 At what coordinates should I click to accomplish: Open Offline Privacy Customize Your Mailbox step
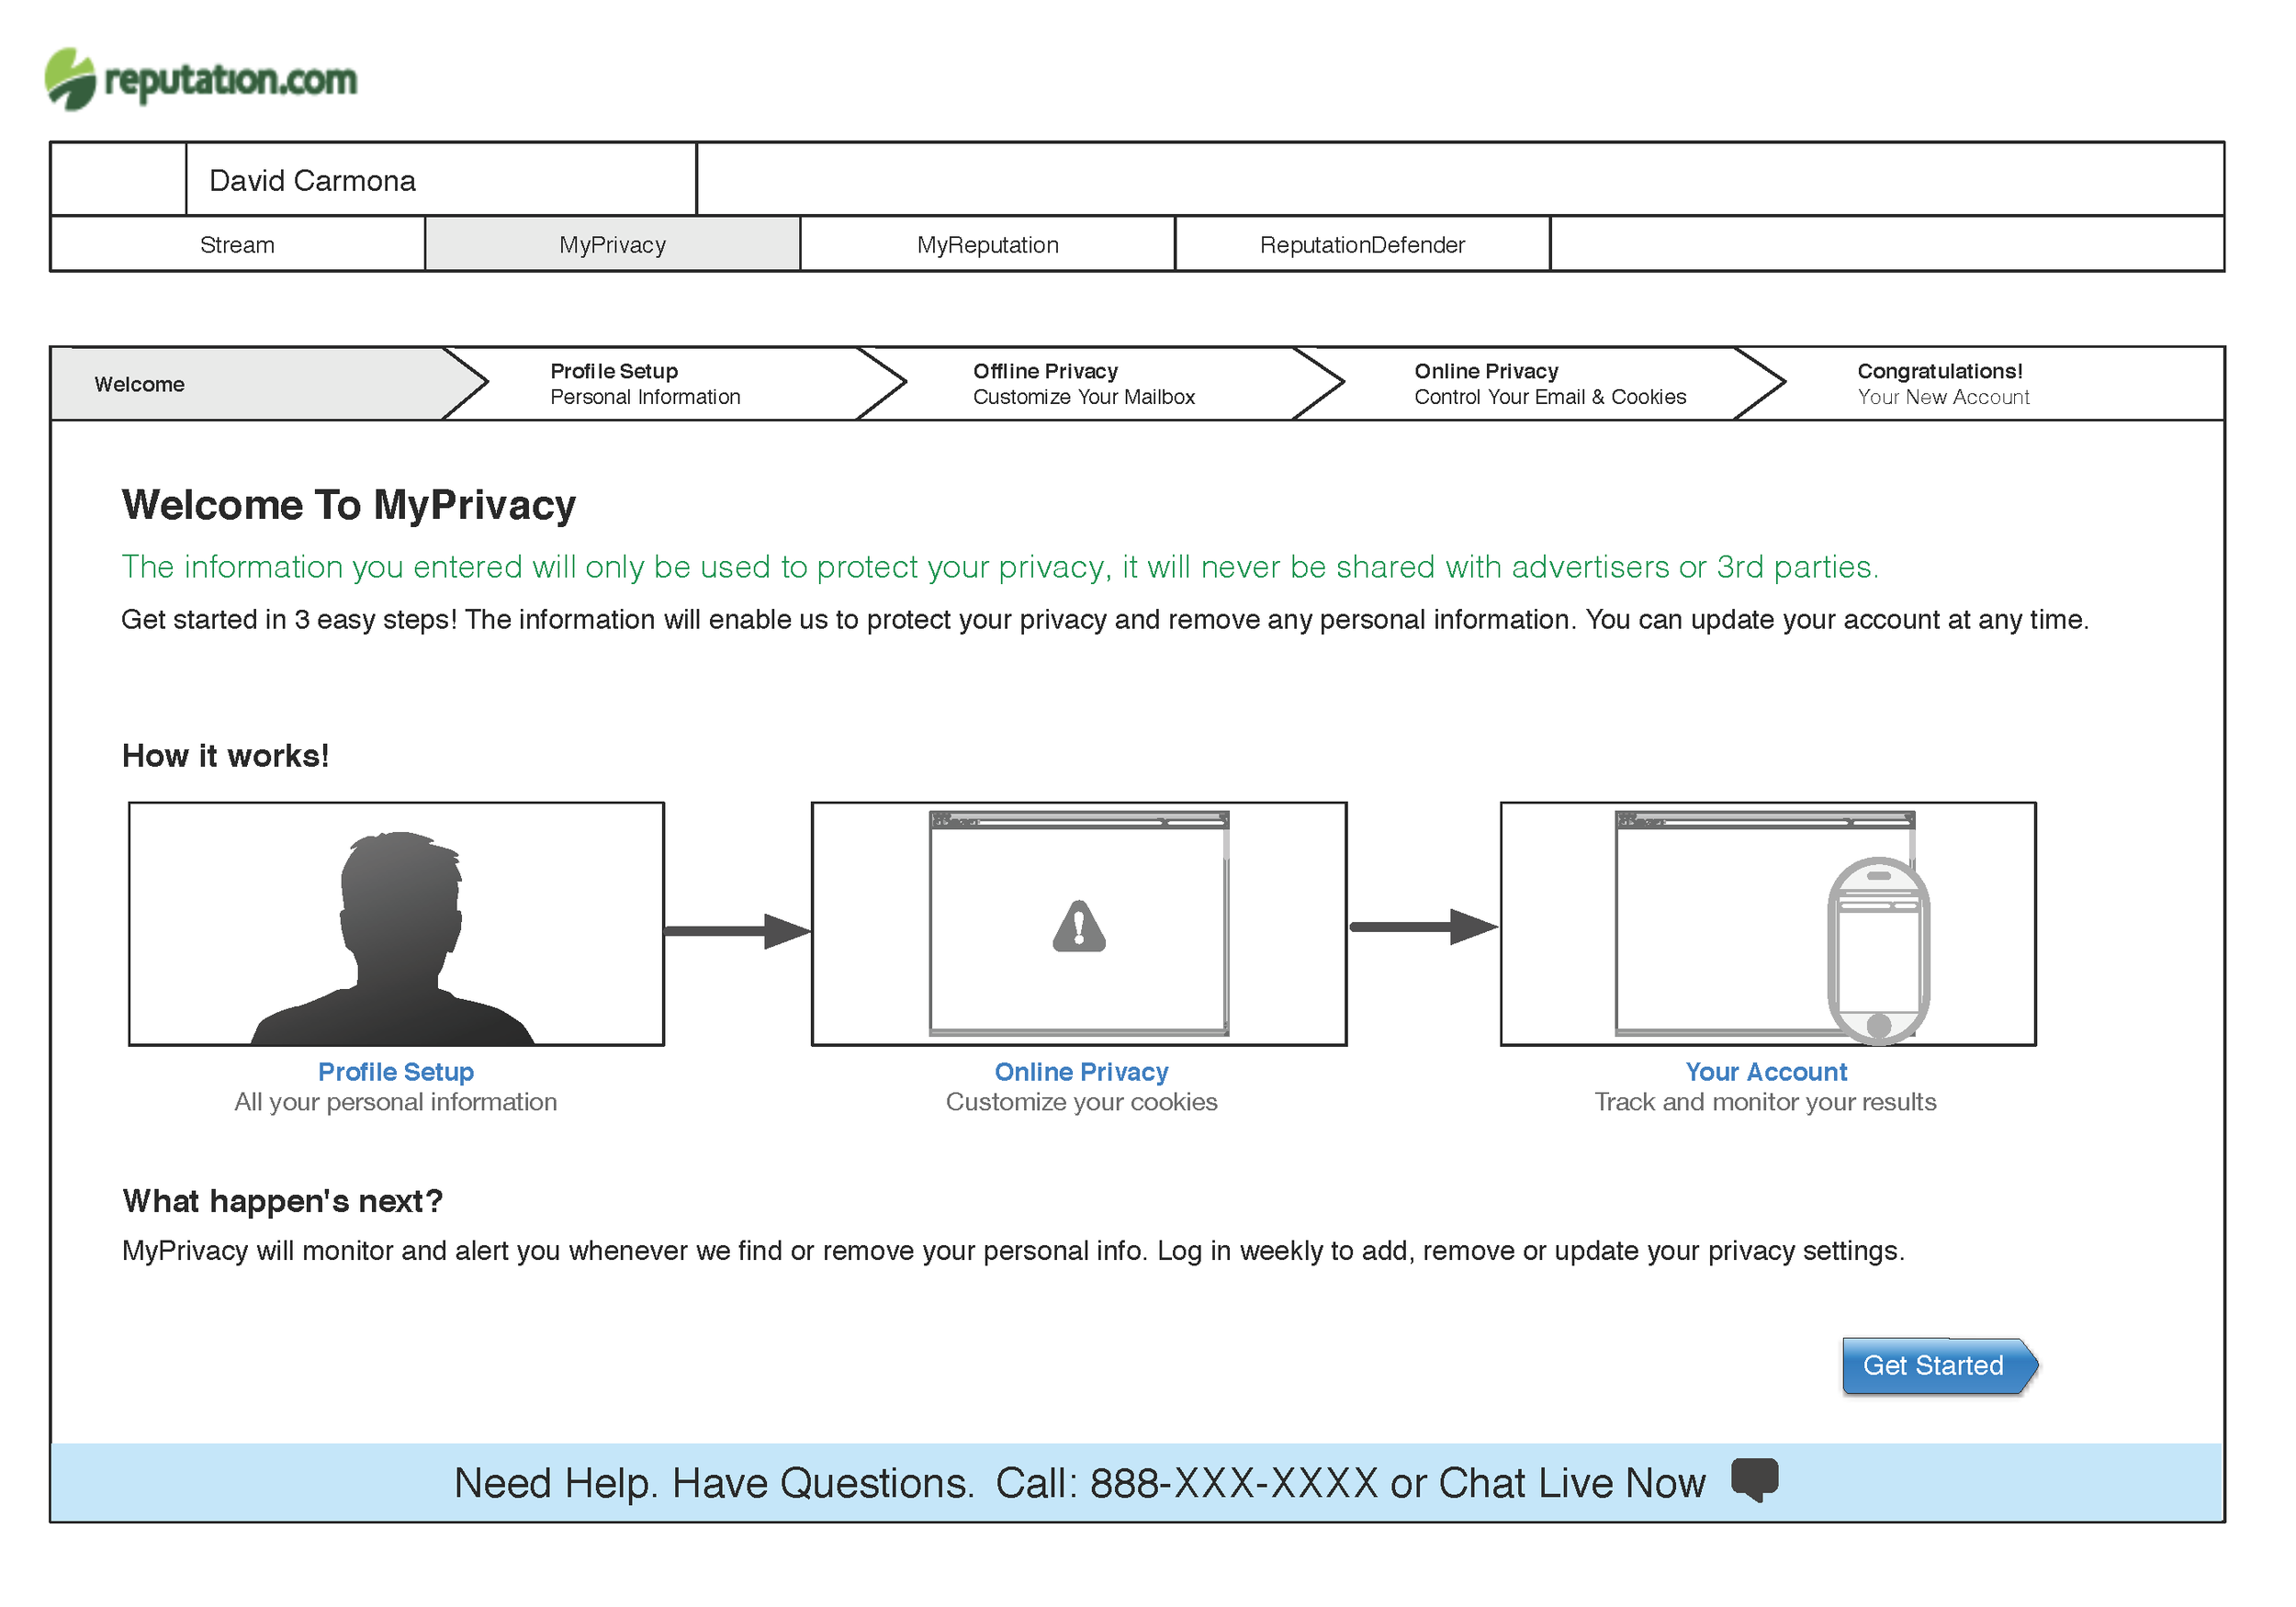(1100, 384)
